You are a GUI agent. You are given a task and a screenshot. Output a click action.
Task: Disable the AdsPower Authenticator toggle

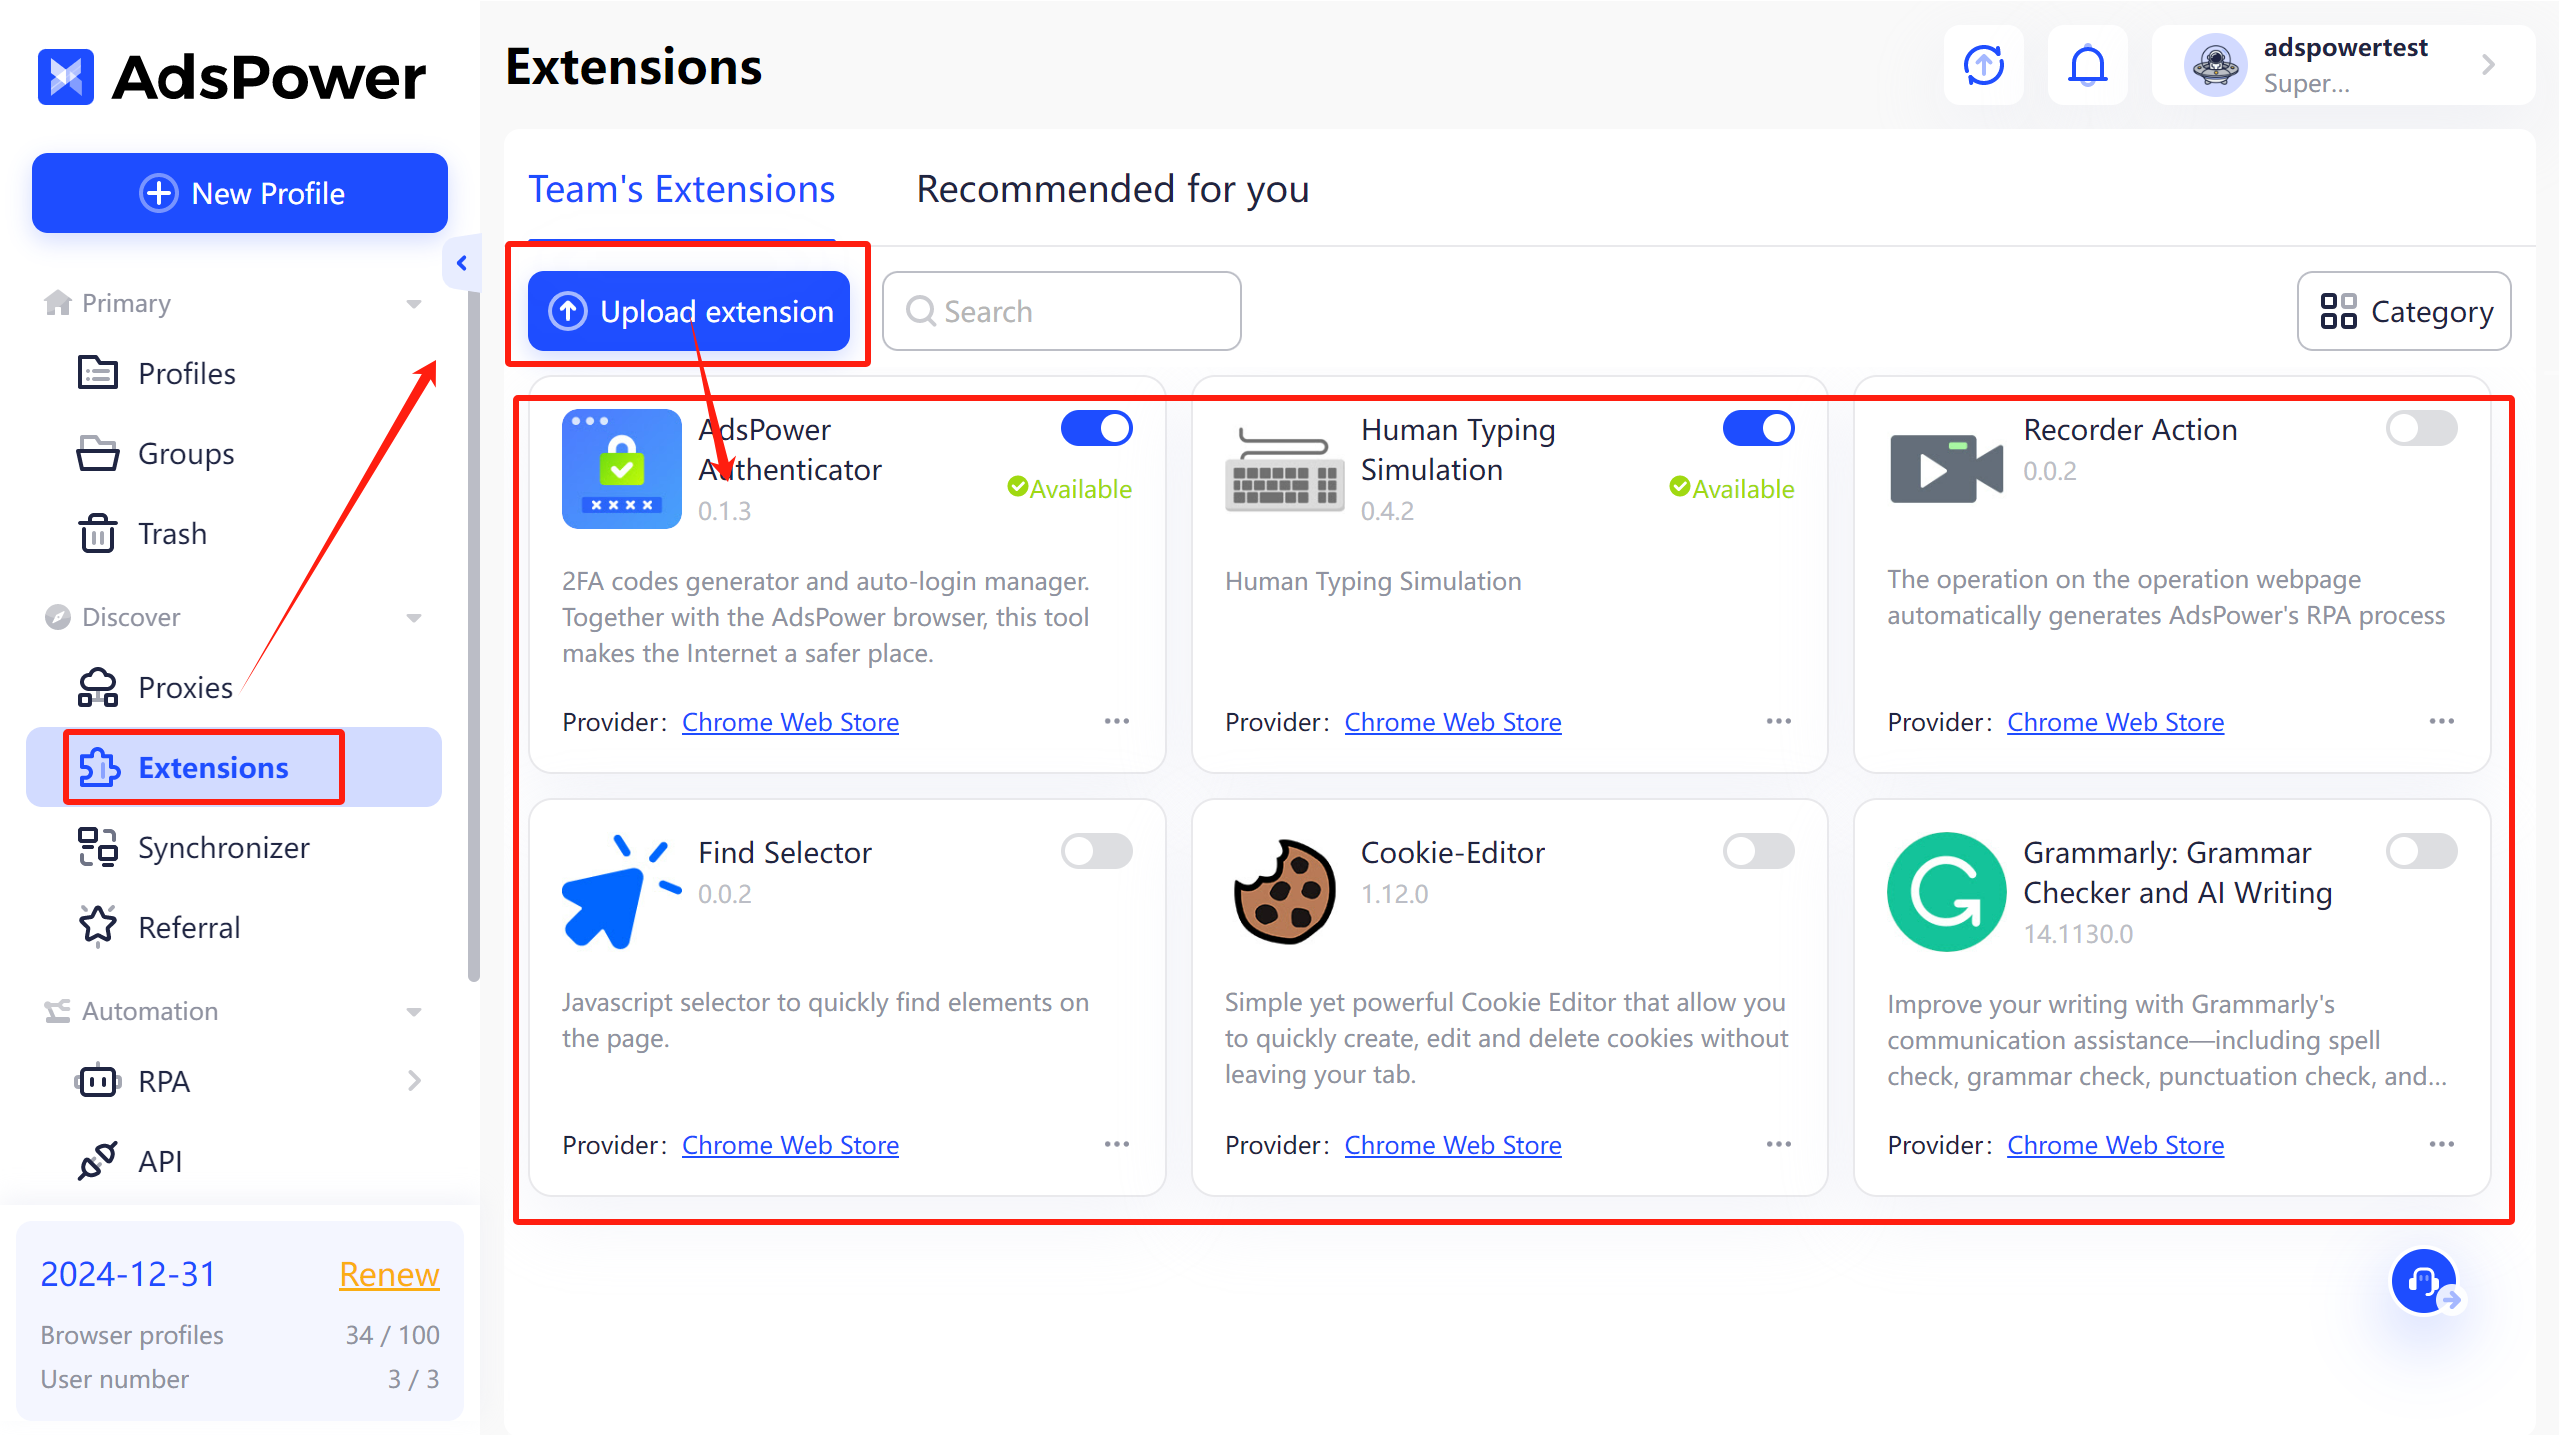pyautogui.click(x=1096, y=428)
